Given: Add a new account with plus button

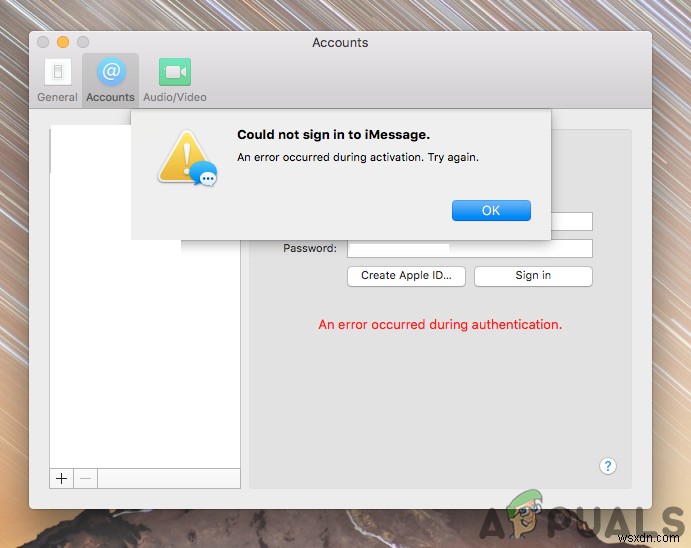Looking at the screenshot, I should 62,478.
